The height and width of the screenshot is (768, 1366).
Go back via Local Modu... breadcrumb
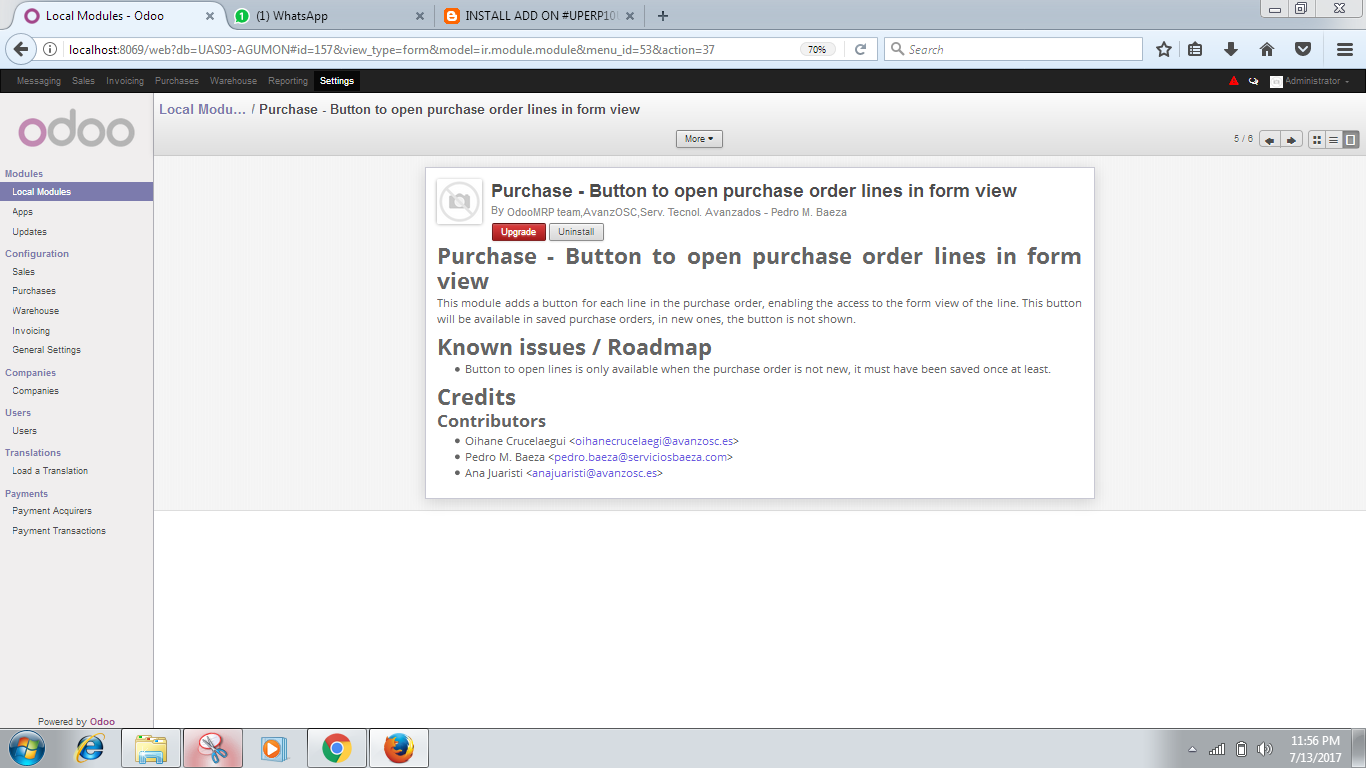coord(202,109)
